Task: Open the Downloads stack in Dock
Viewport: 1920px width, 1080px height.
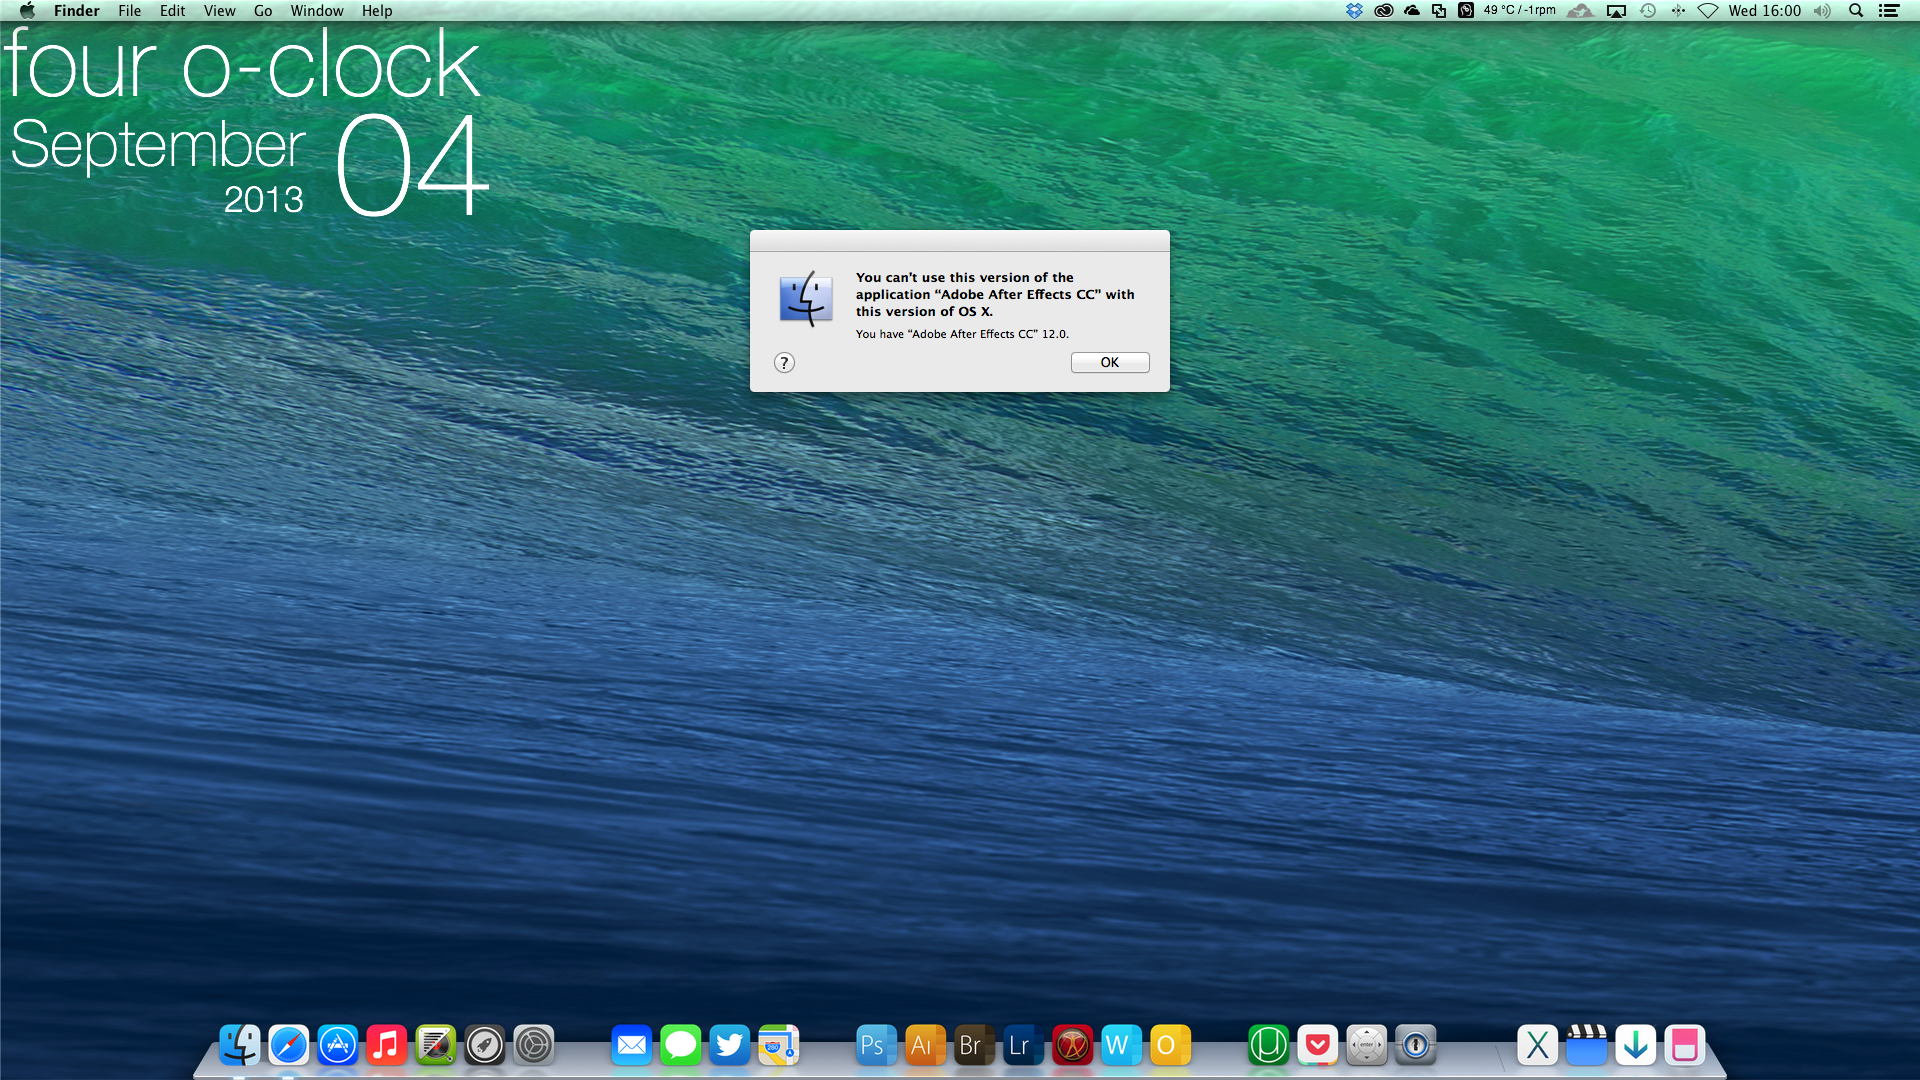Action: pos(1636,1045)
